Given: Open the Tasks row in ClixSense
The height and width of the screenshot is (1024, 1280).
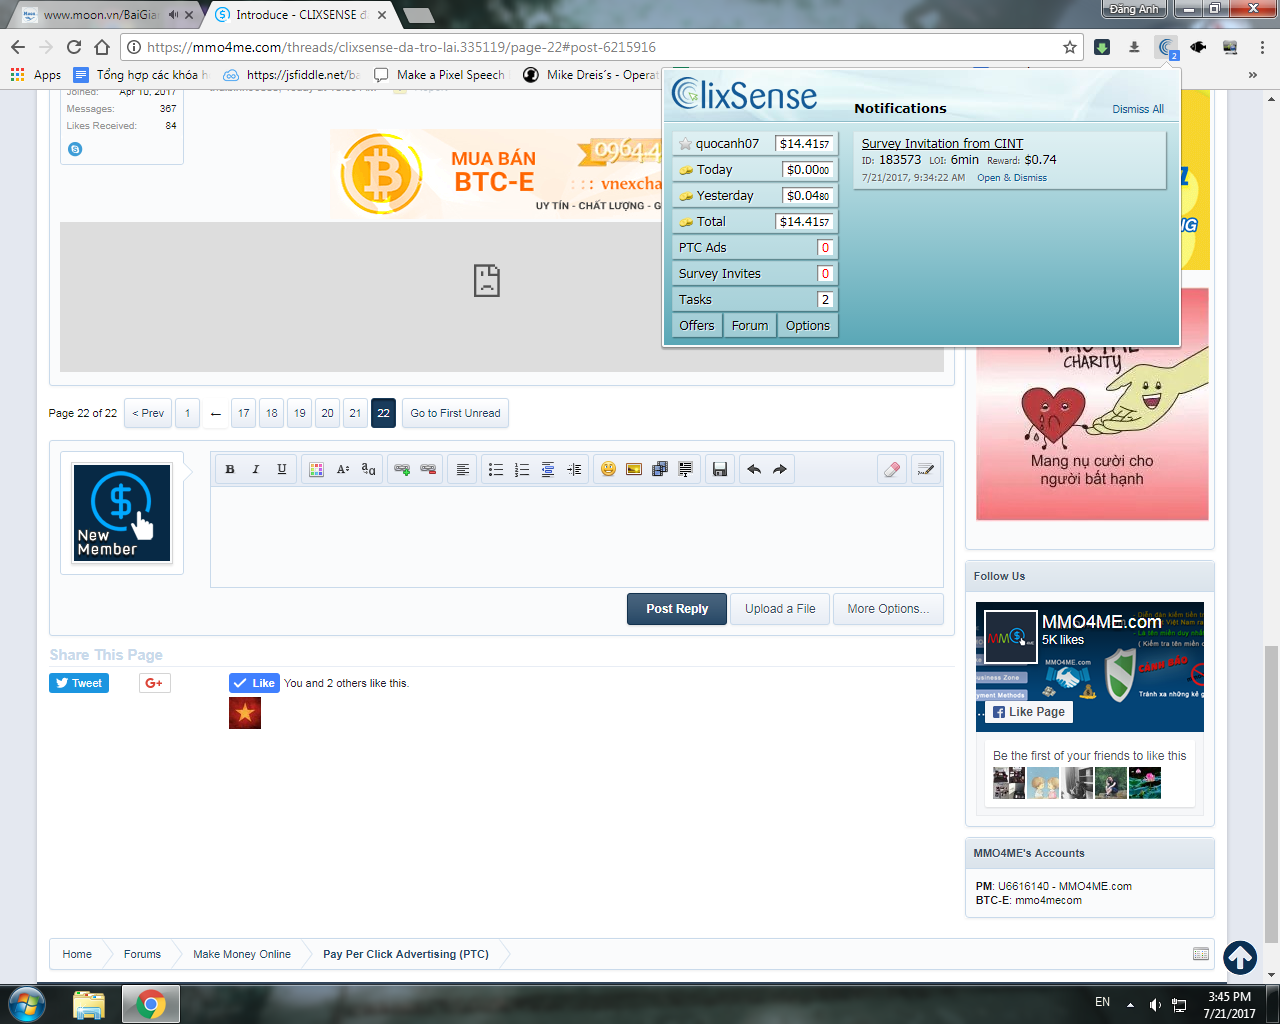Looking at the screenshot, I should (755, 300).
